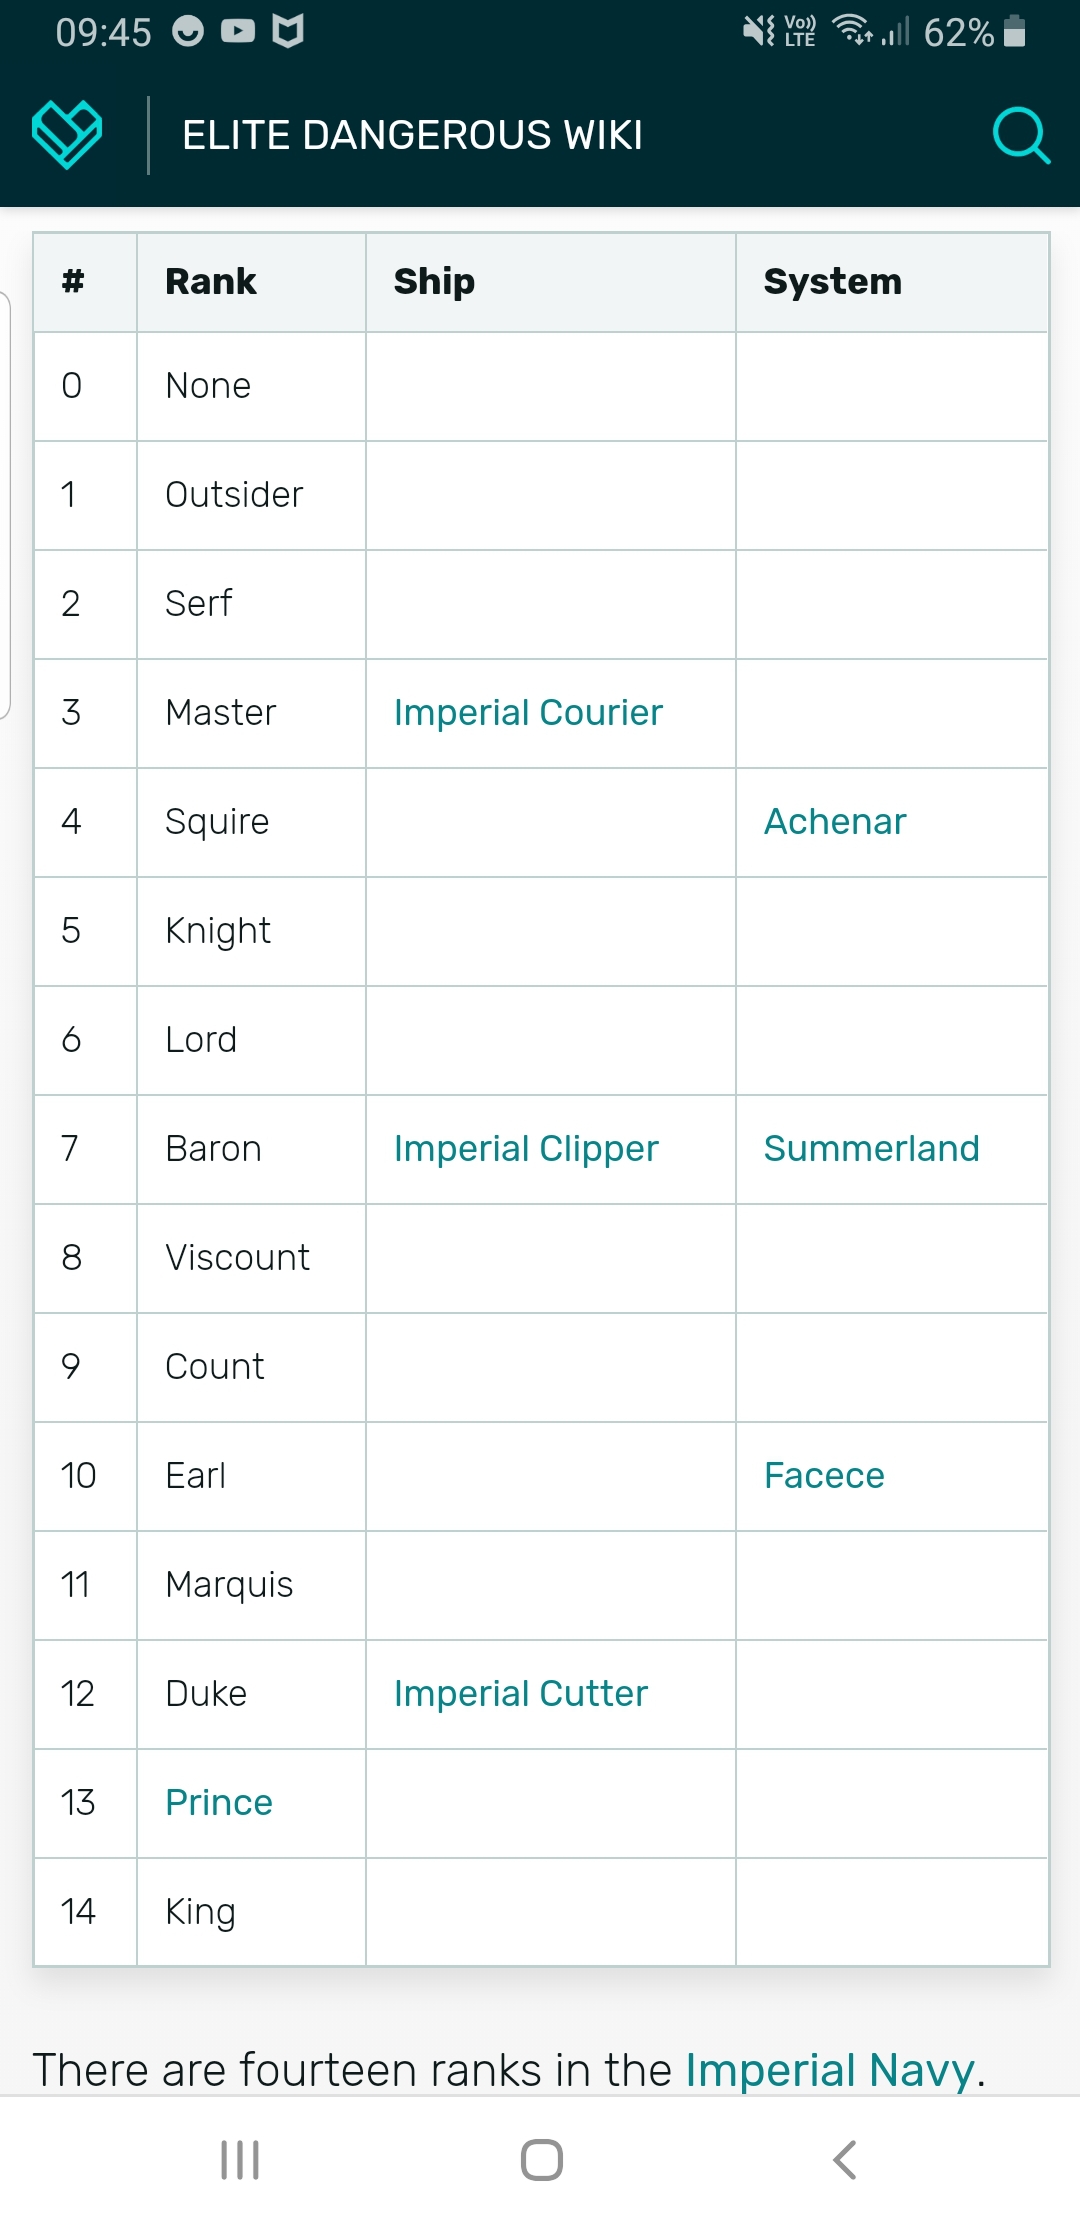Tap the ELITE DANGEROUS WIKI title
Image resolution: width=1080 pixels, height=2220 pixels.
tap(412, 135)
